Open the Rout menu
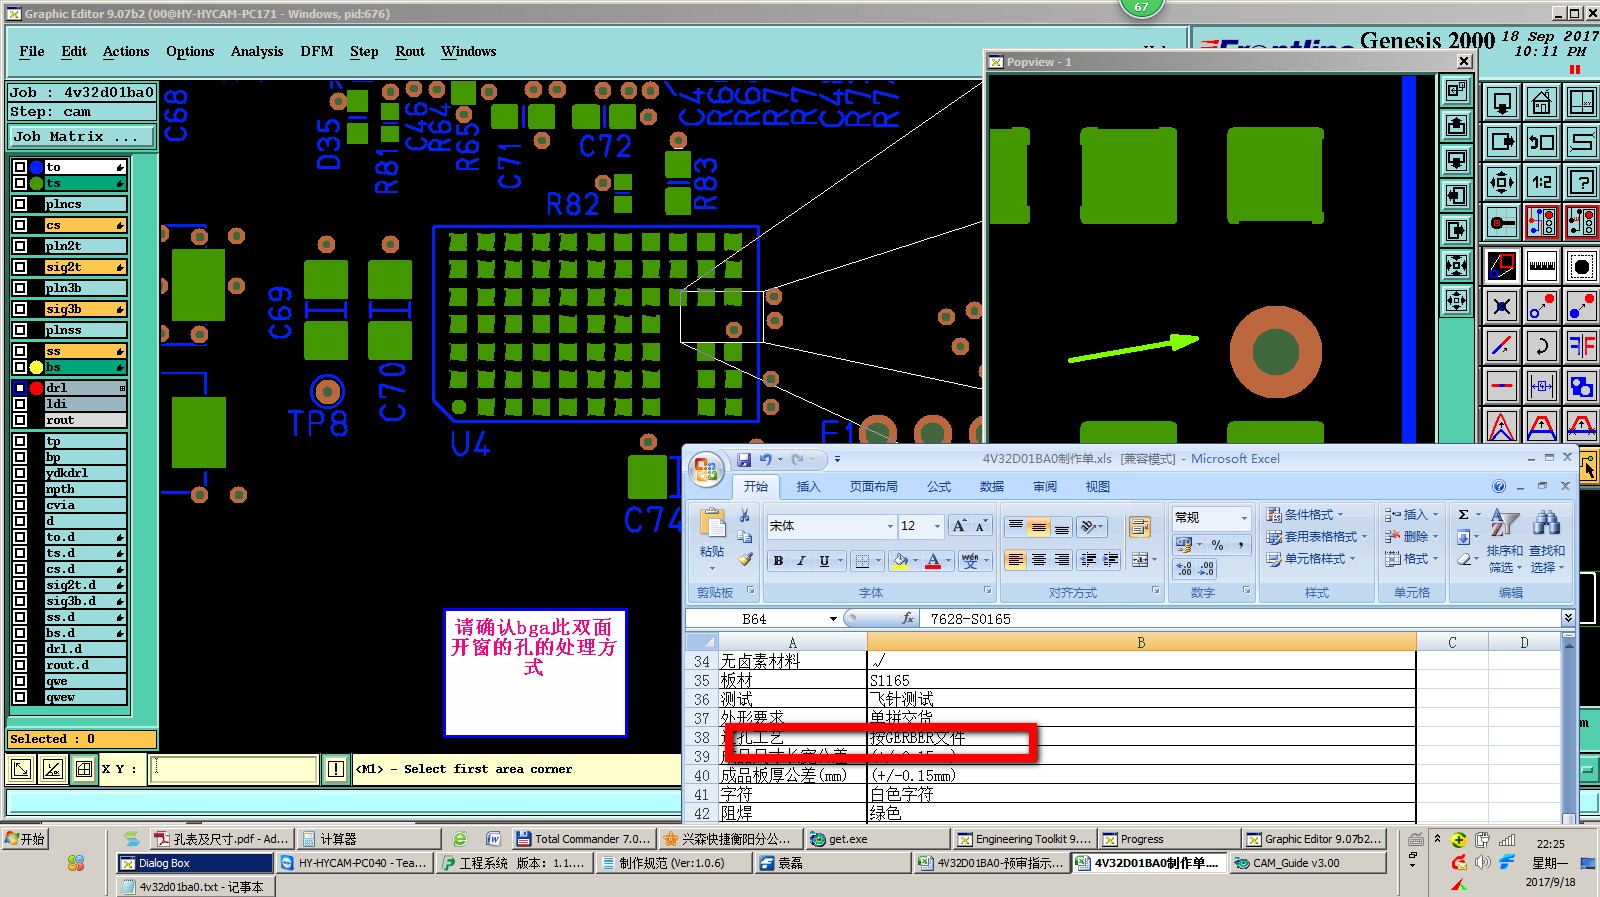1600x897 pixels. click(x=410, y=51)
